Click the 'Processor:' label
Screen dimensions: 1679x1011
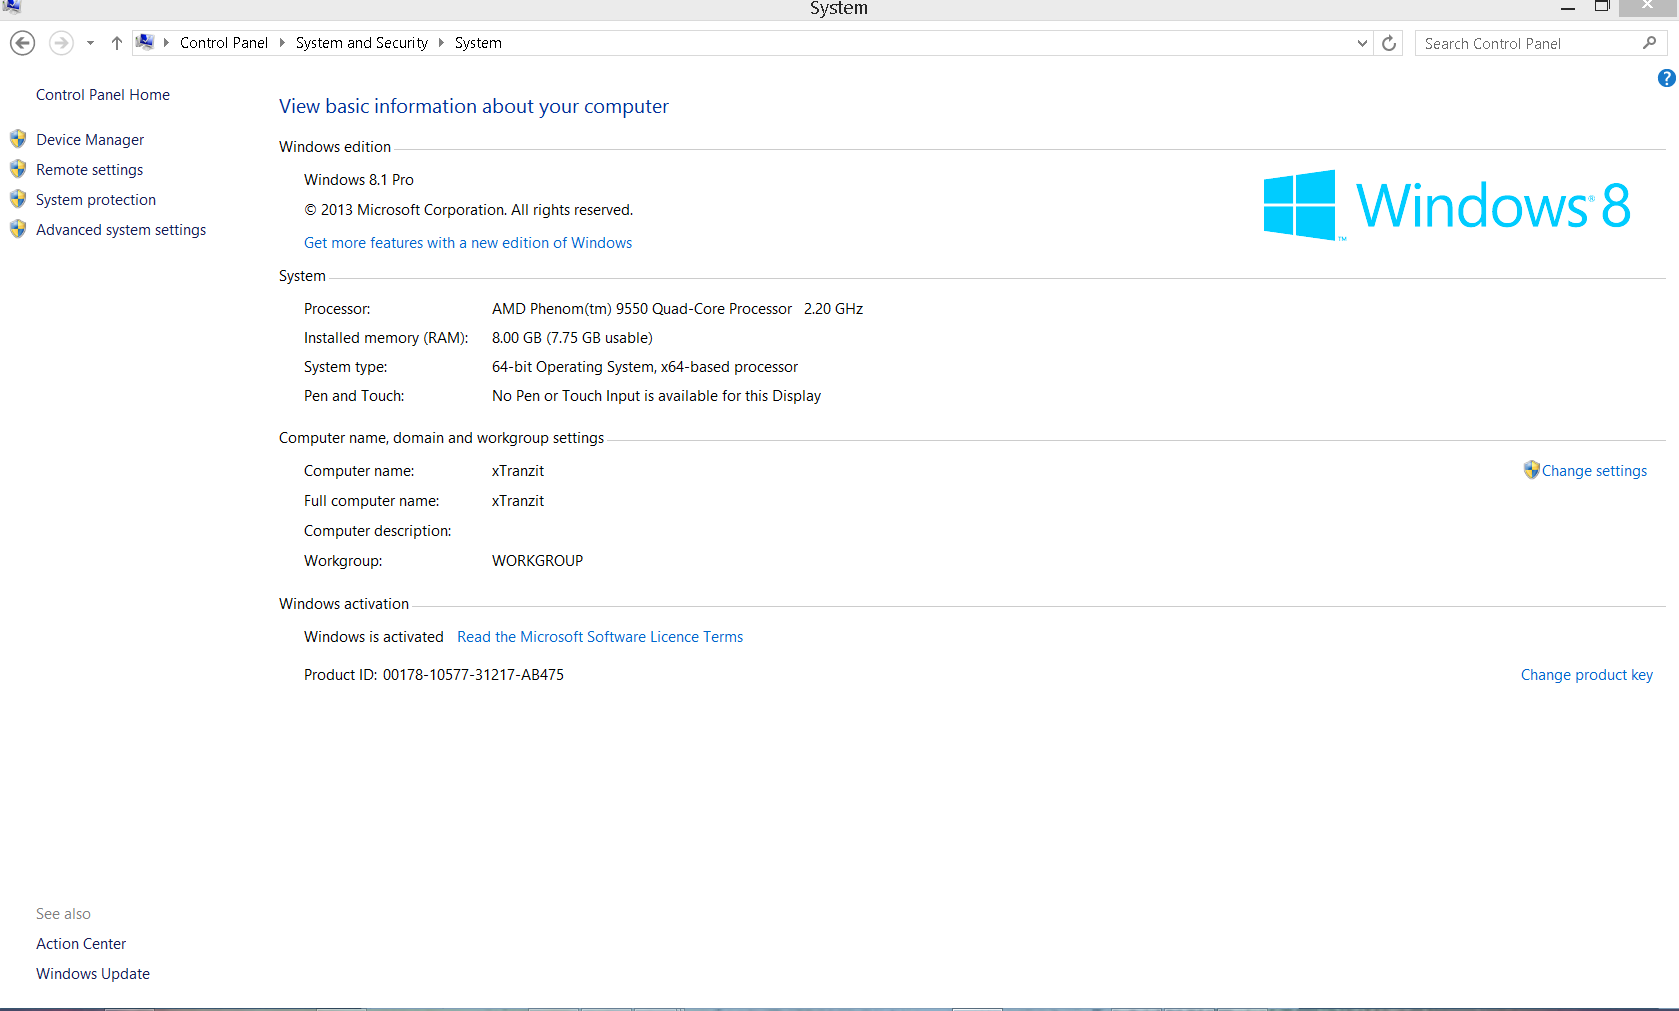click(x=337, y=309)
